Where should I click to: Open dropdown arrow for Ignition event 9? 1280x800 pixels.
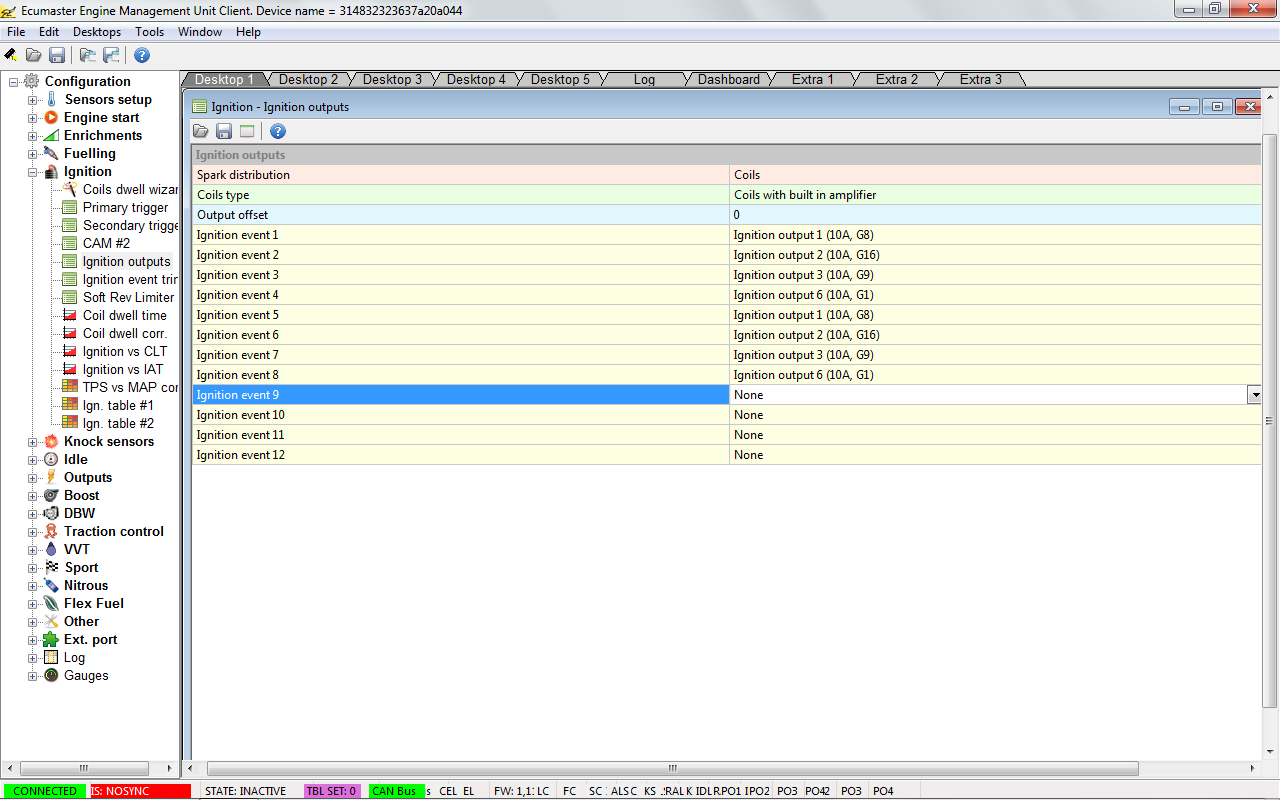[1254, 395]
